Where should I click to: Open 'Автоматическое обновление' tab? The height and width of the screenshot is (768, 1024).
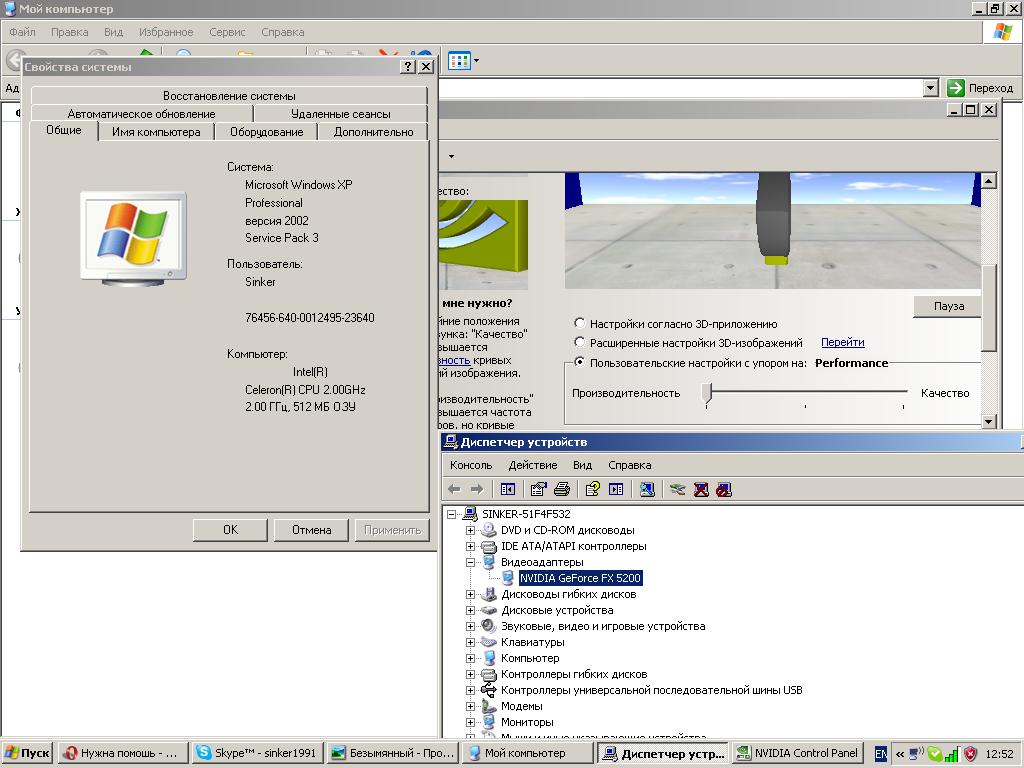point(141,113)
